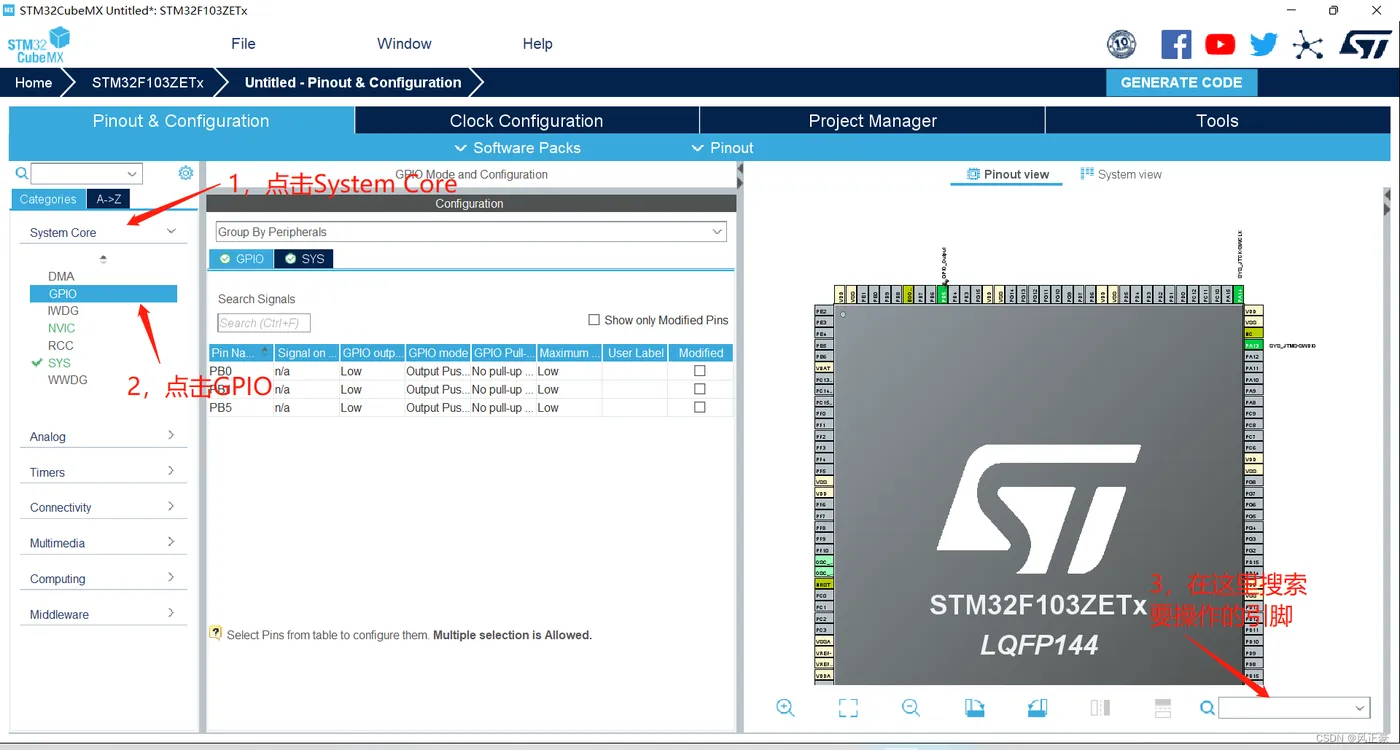Click the vertical flip chip icon
The width and height of the screenshot is (1400, 750).
1100,708
